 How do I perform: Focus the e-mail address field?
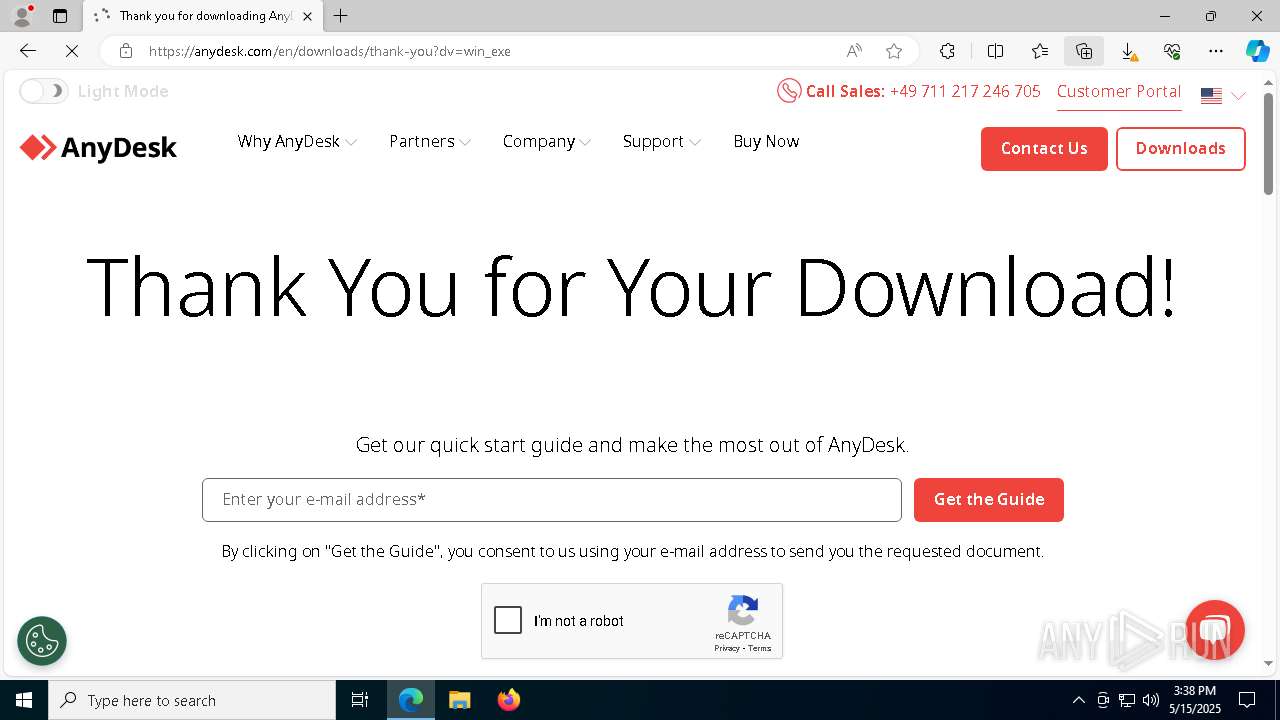pyautogui.click(x=551, y=499)
